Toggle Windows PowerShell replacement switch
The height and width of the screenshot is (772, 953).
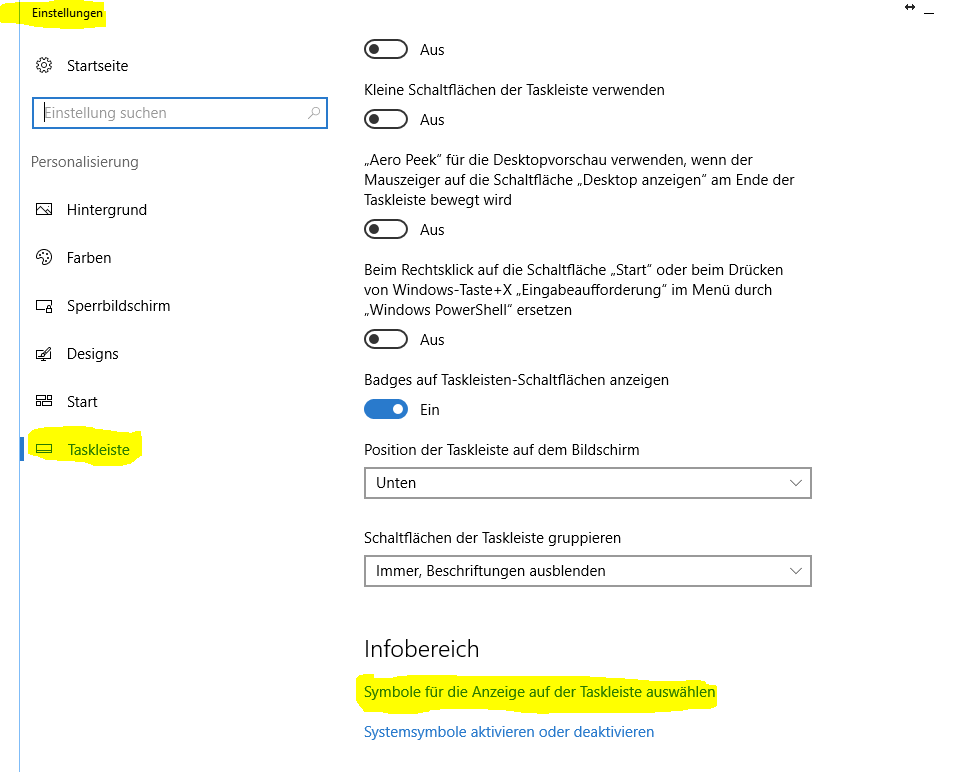point(386,339)
